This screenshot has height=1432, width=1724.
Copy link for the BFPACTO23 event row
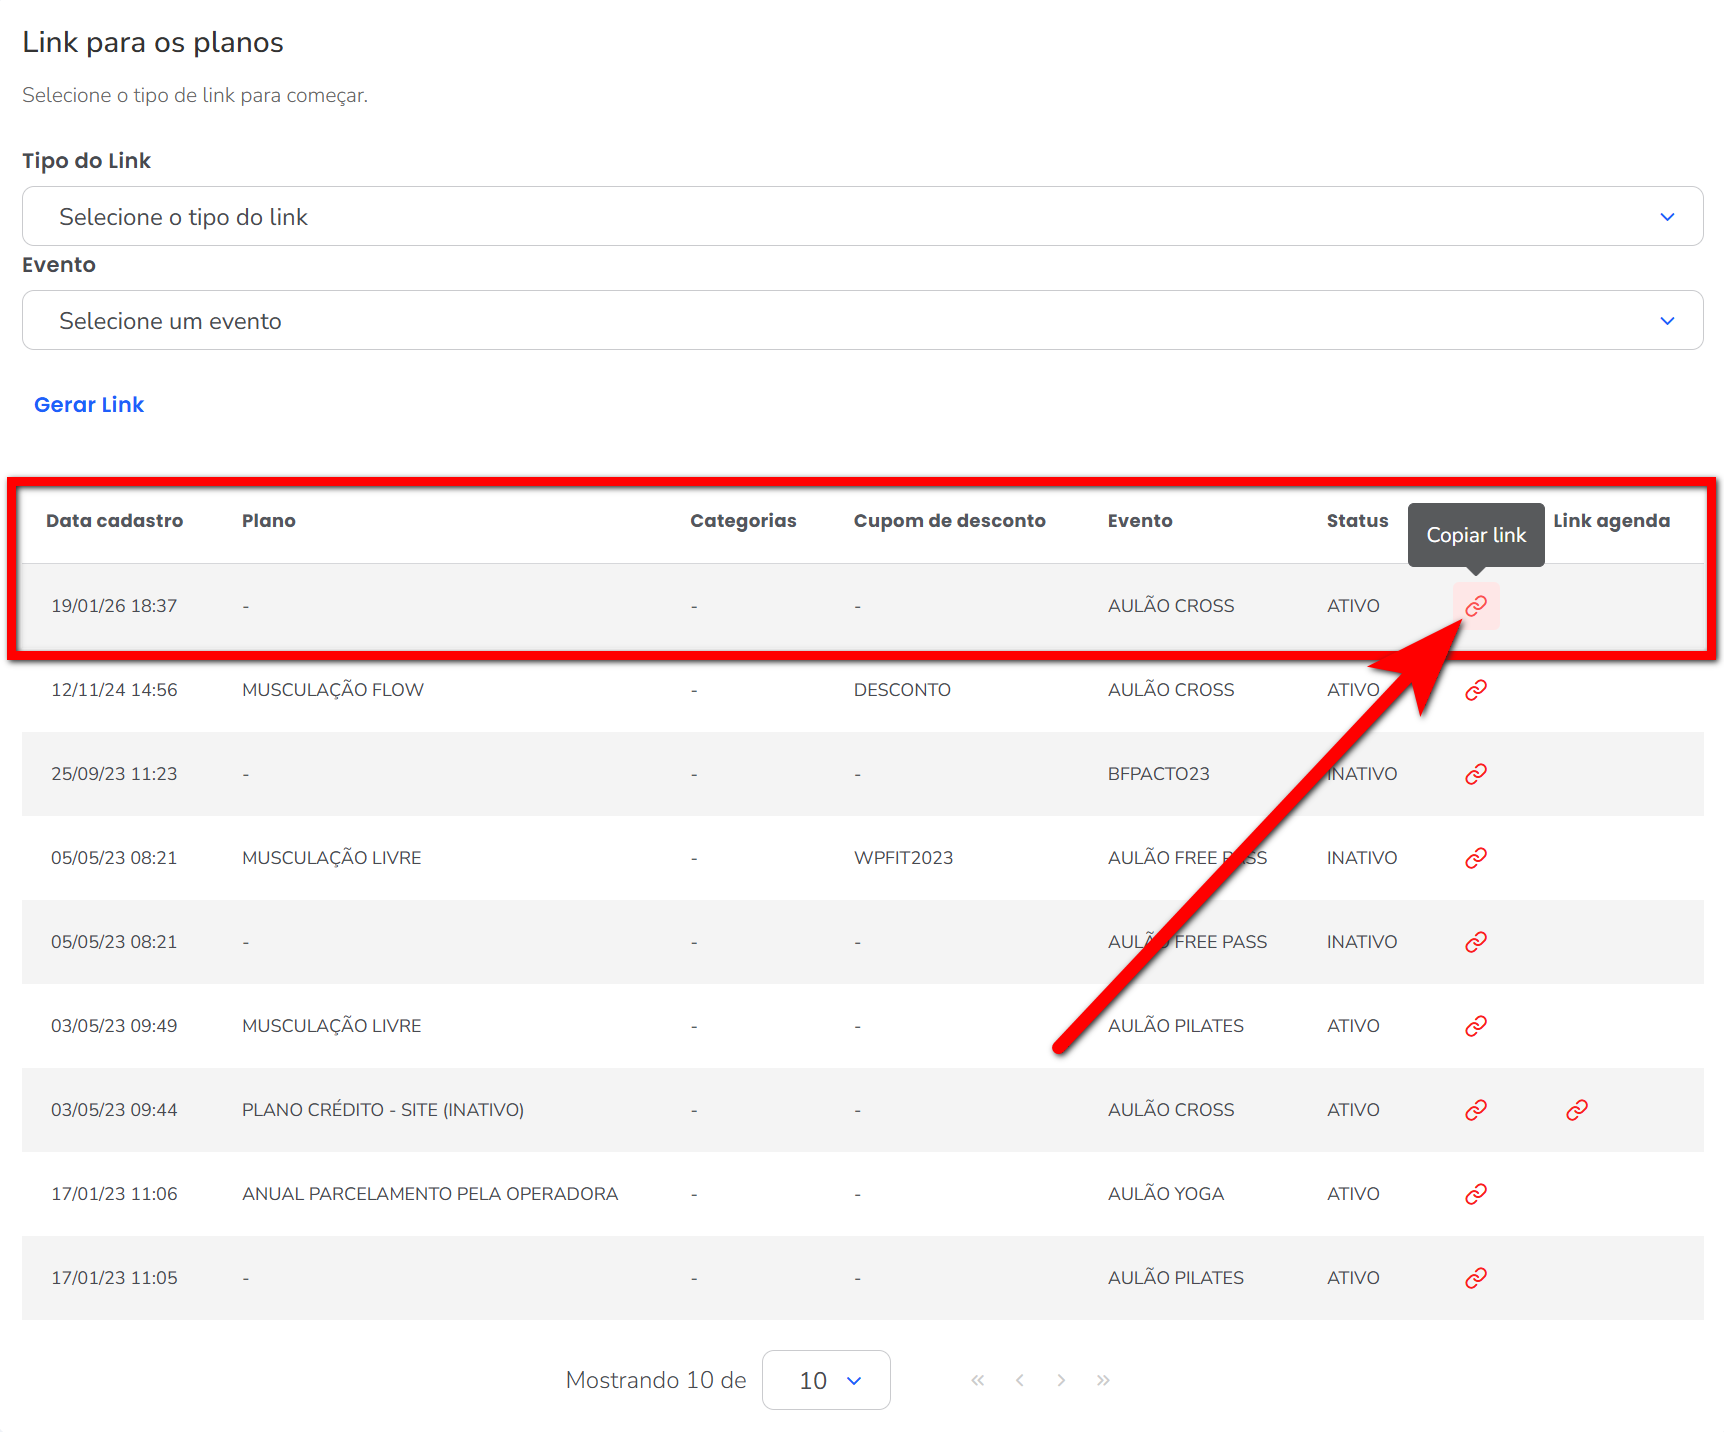tap(1476, 774)
